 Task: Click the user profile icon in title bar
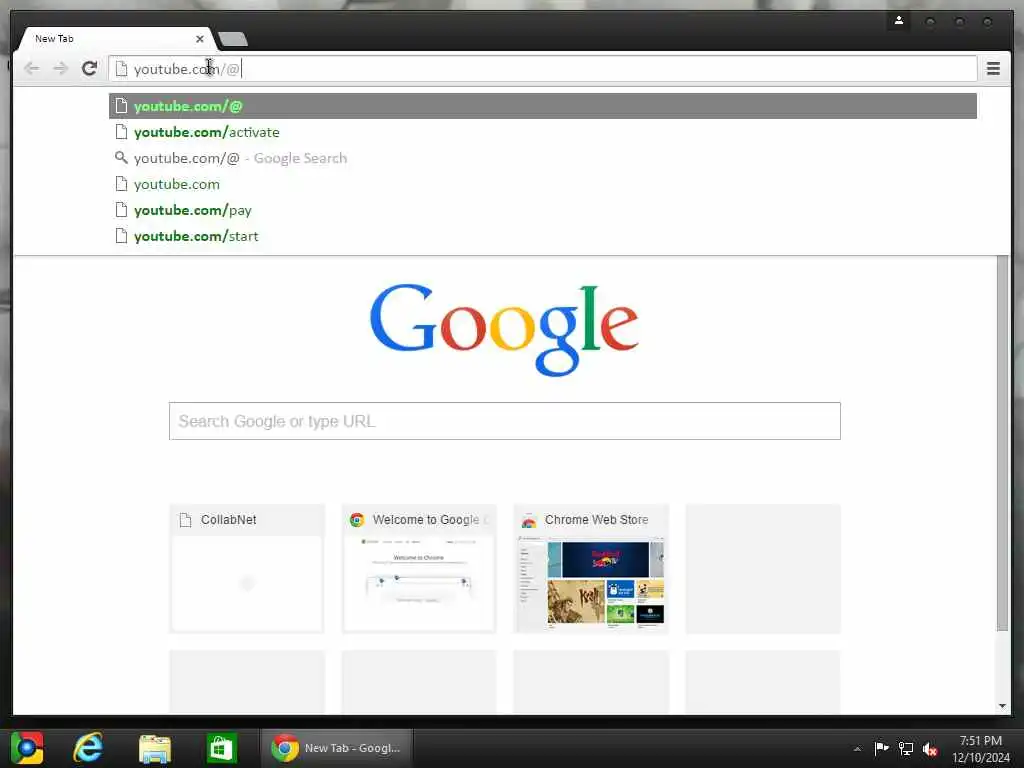click(x=899, y=21)
